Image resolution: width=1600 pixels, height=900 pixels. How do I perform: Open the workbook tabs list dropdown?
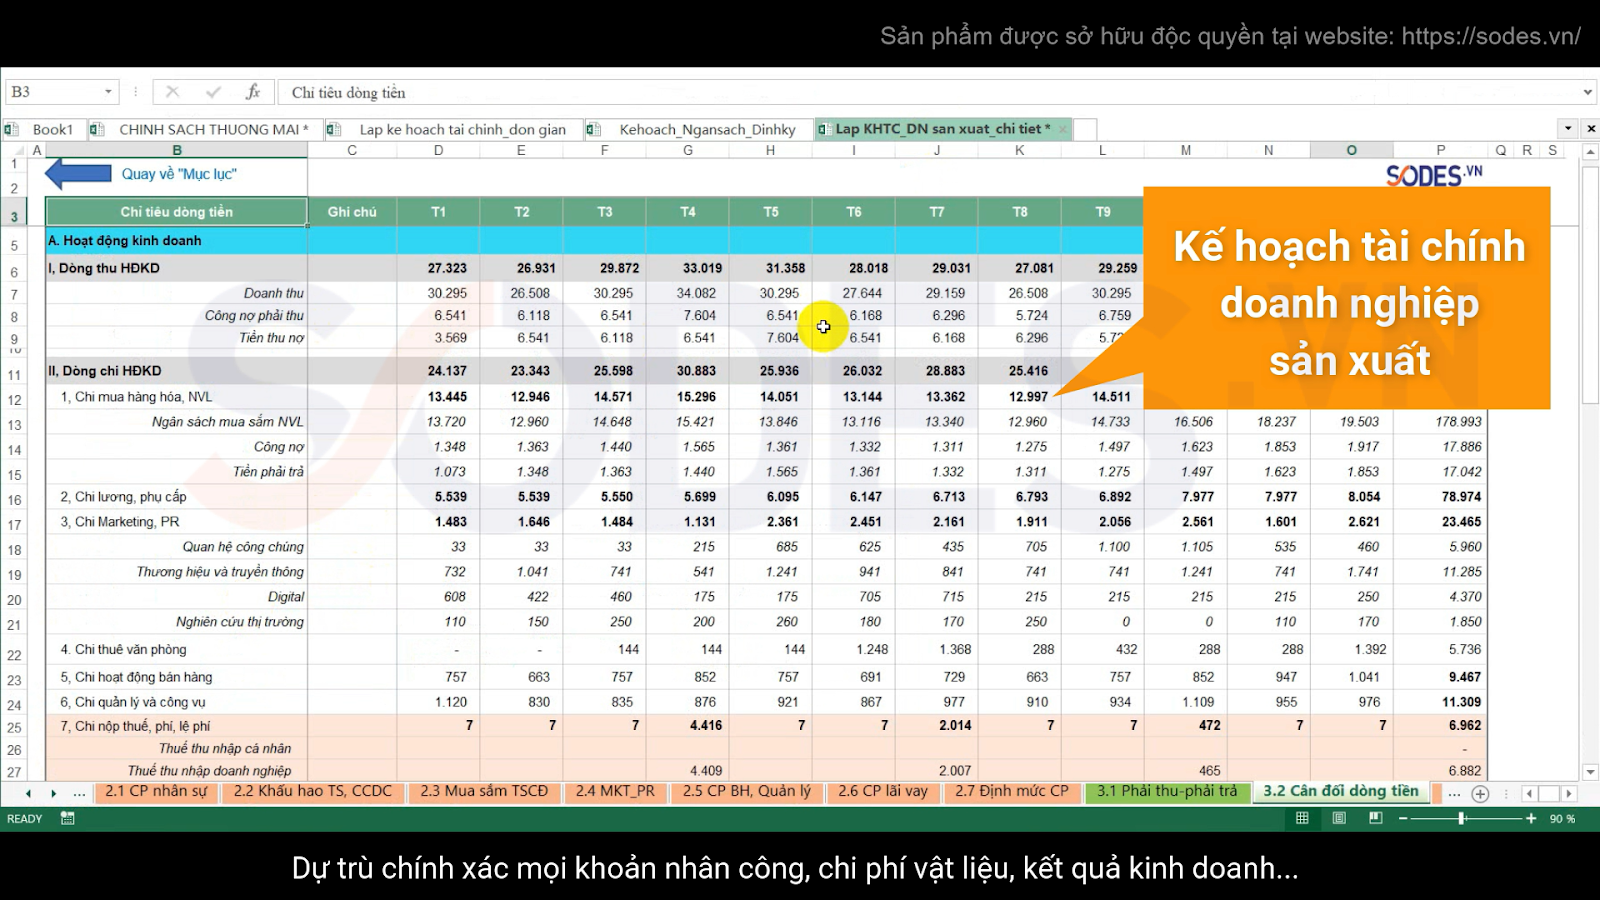(1568, 129)
